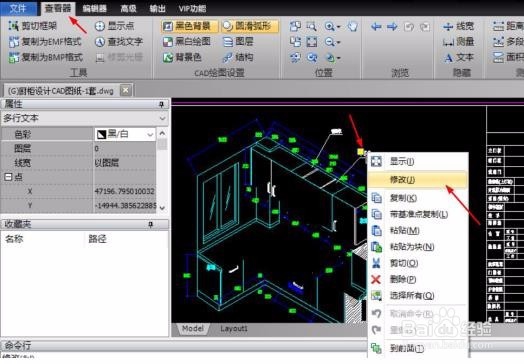Choose 选择所有(Q) in context menu

pos(418,295)
